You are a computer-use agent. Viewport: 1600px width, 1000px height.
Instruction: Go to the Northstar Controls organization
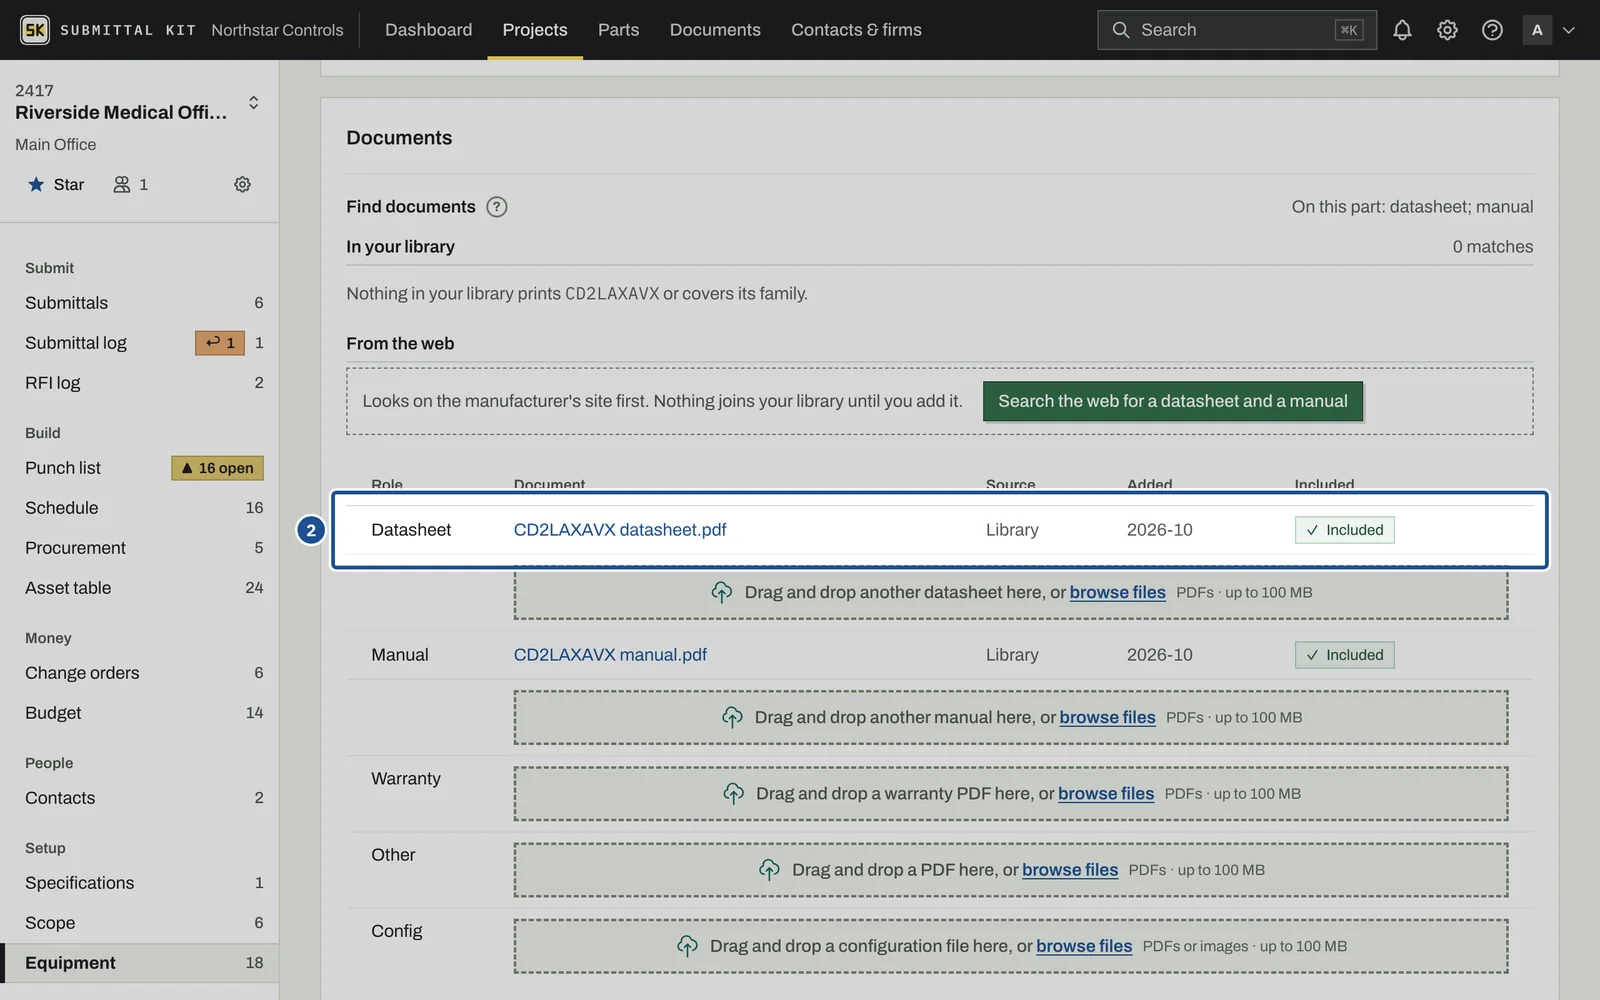coord(277,30)
